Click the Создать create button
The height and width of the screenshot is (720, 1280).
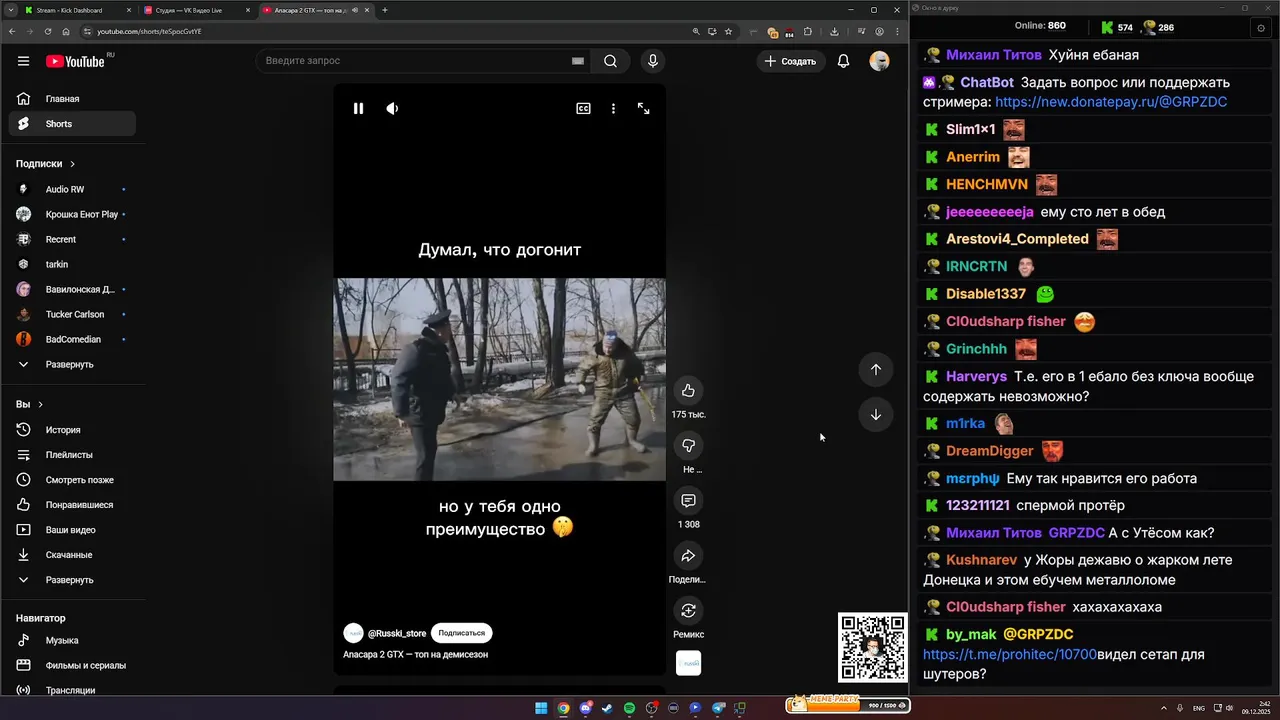pyautogui.click(x=790, y=61)
